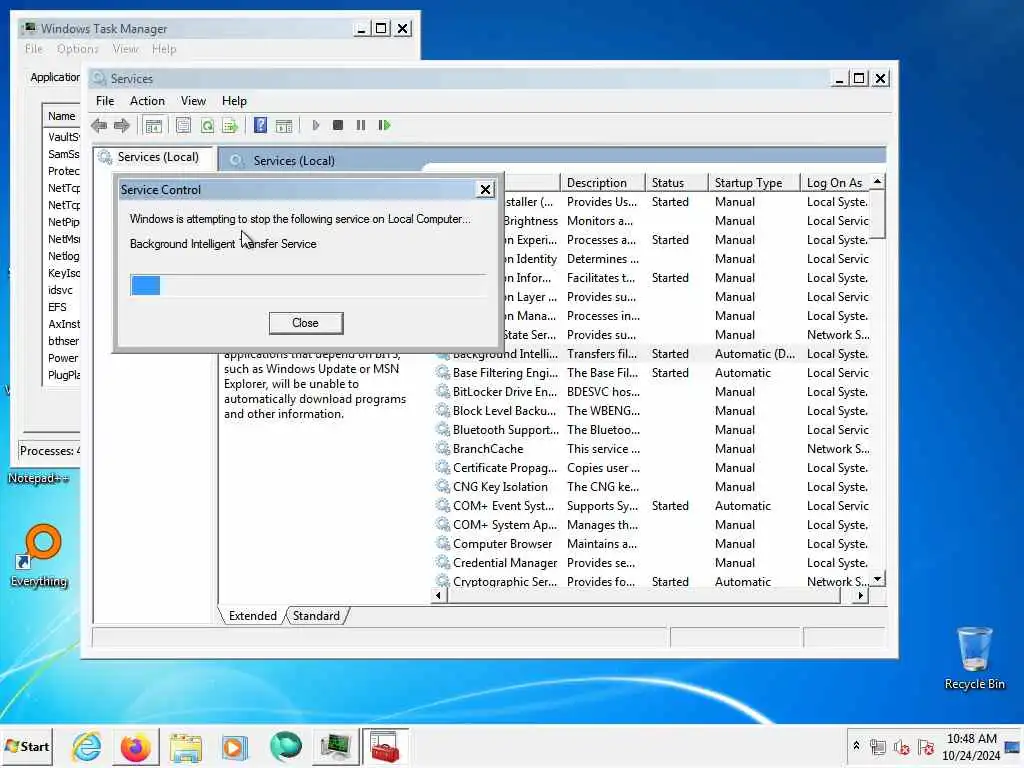This screenshot has height=768, width=1024.
Task: Click the Refresh toolbar icon
Action: click(207, 125)
